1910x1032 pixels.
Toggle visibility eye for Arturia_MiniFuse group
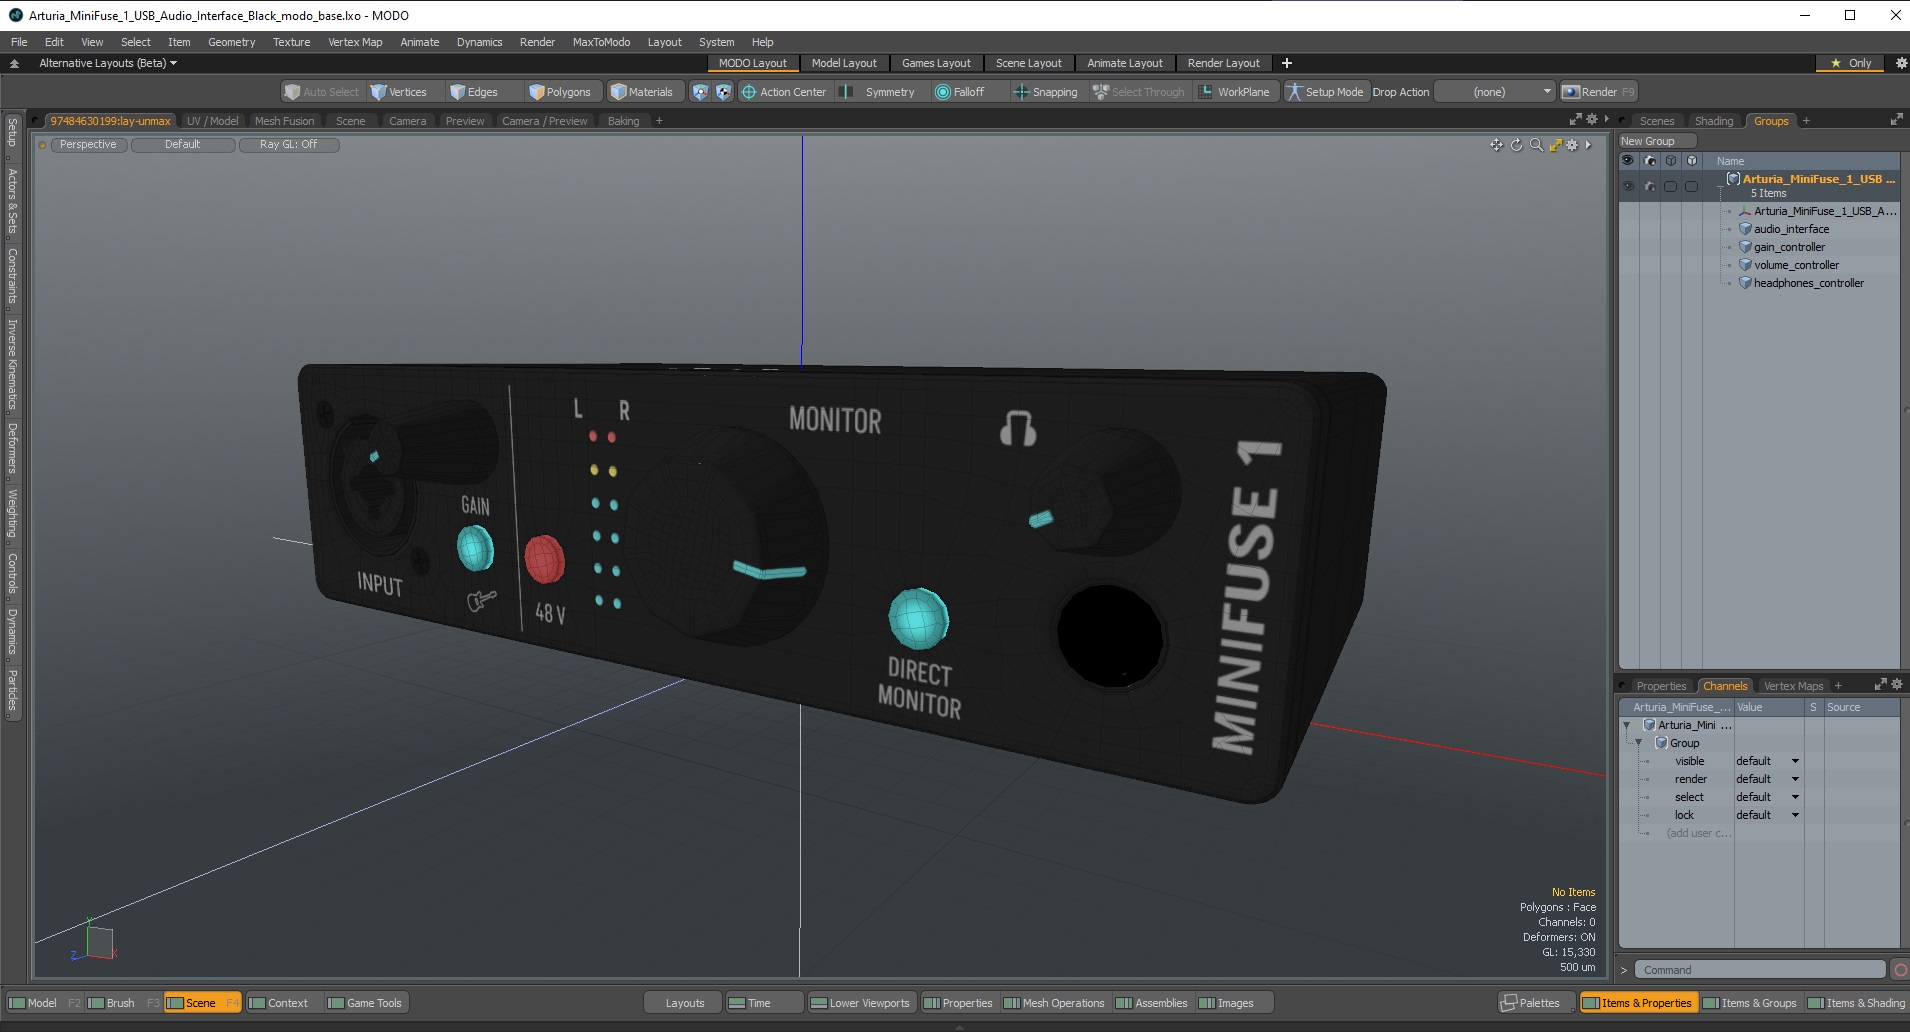click(x=1628, y=186)
